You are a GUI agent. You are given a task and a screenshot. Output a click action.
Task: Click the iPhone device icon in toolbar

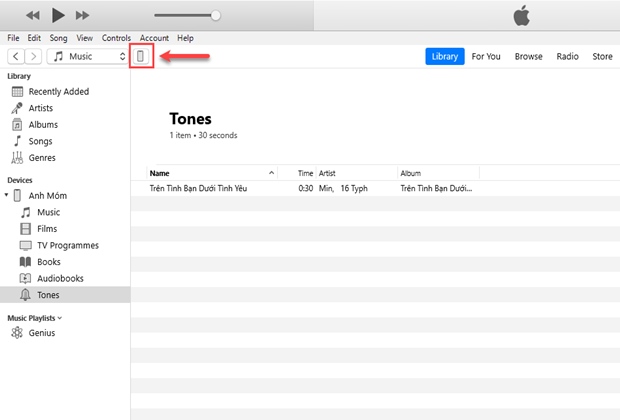tap(141, 56)
